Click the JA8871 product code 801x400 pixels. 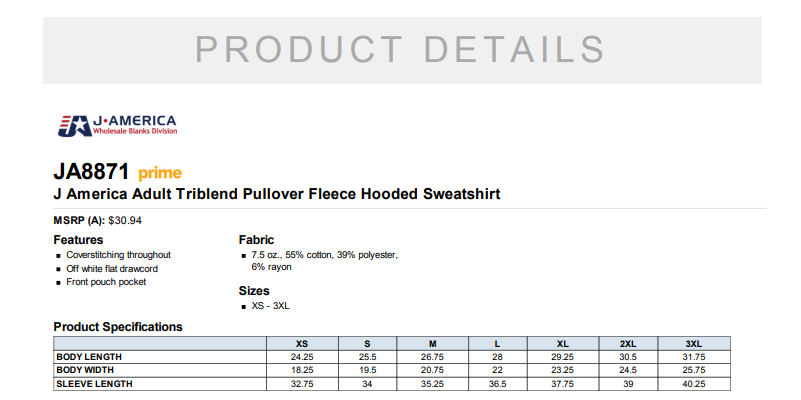[91, 171]
